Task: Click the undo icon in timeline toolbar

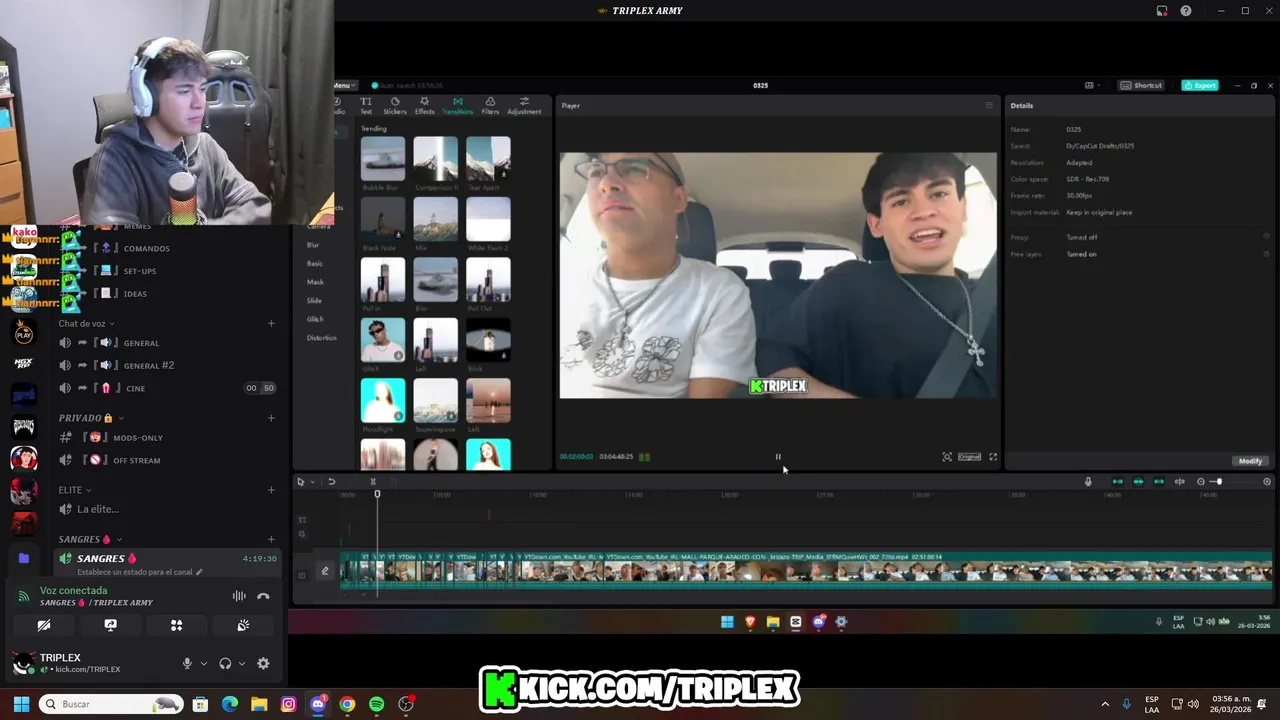Action: tap(331, 482)
